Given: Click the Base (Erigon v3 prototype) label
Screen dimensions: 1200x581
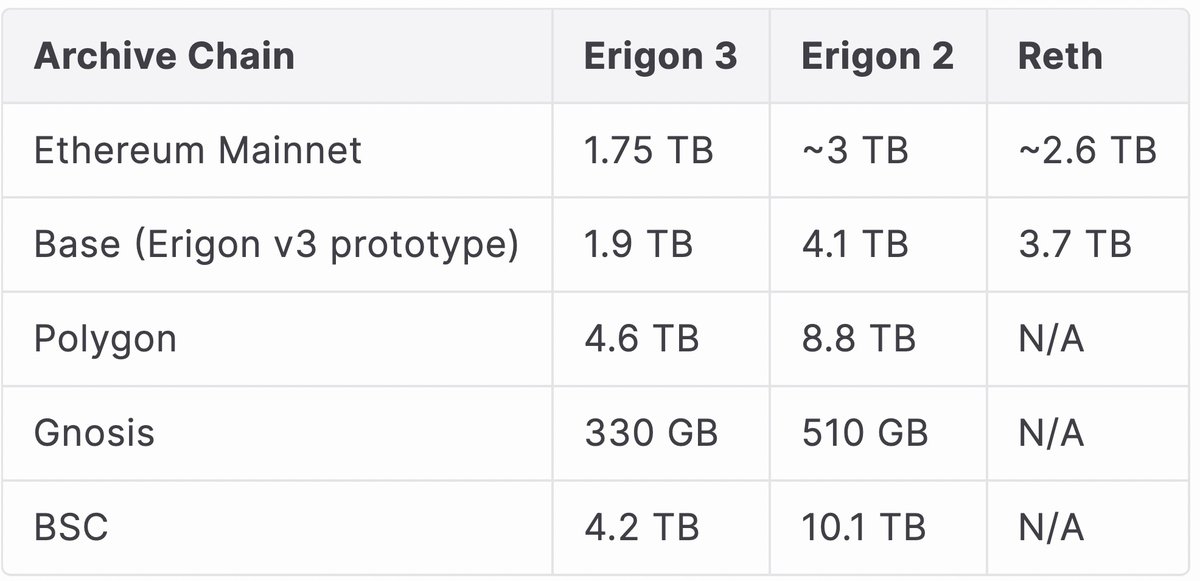Looking at the screenshot, I should coord(276,244).
